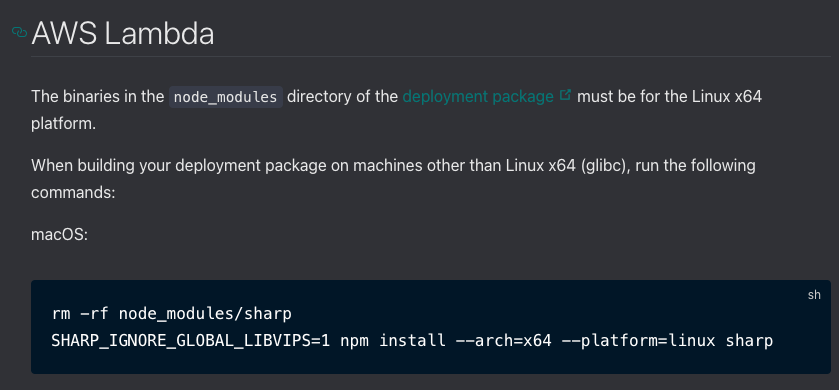This screenshot has height=390, width=839.
Task: Click the rm -rf node_modules/sharp command line
Action: click(171, 313)
